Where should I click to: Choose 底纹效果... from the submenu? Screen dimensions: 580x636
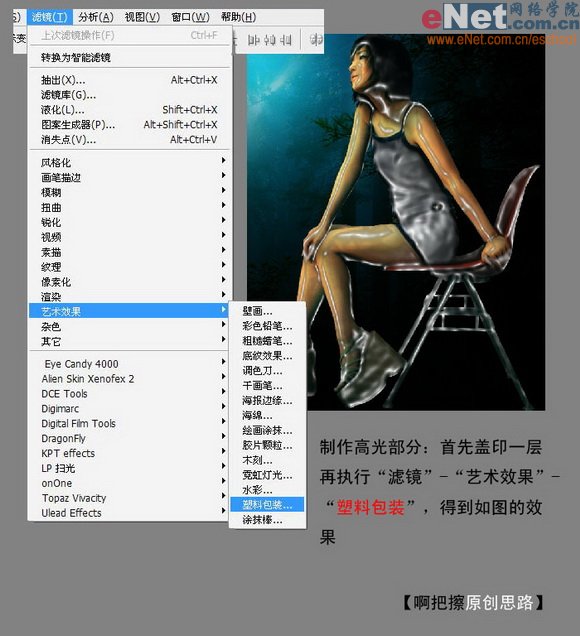click(x=267, y=356)
